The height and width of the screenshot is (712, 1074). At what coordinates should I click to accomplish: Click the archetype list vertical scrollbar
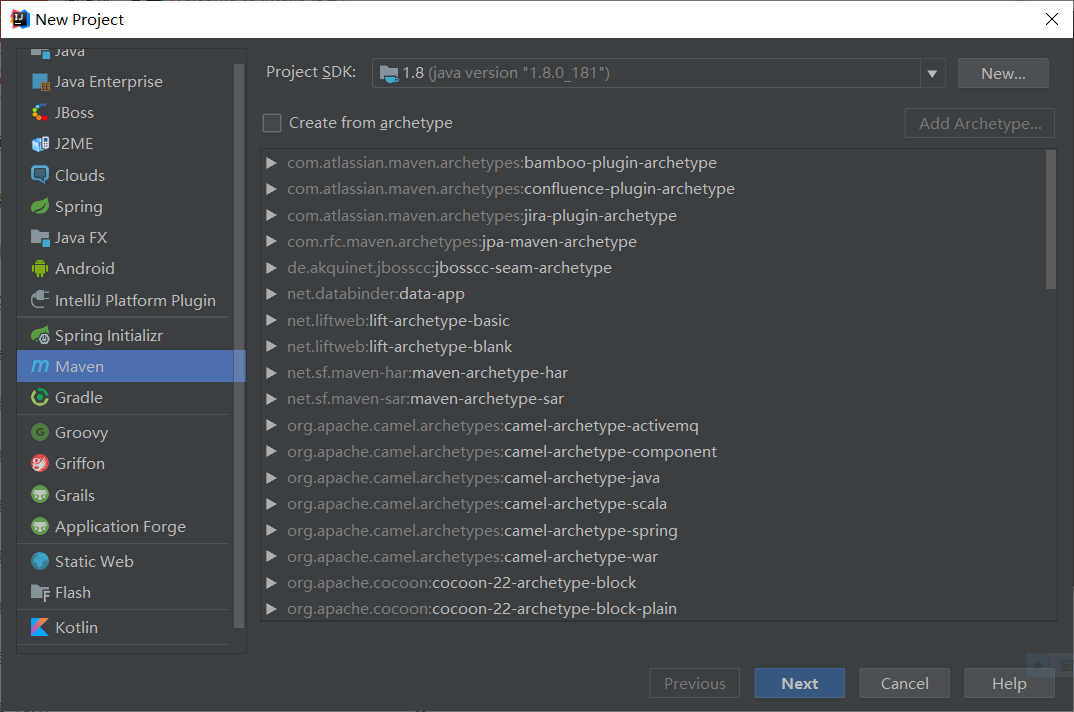pos(1050,220)
